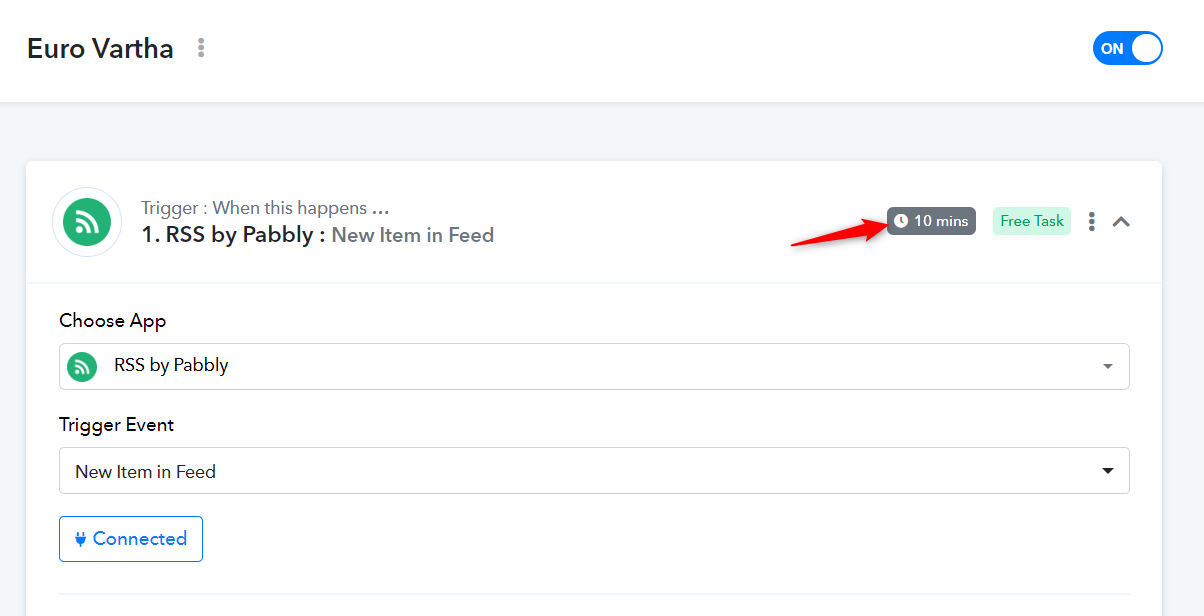Open the Trigger Event dropdown

[594, 470]
